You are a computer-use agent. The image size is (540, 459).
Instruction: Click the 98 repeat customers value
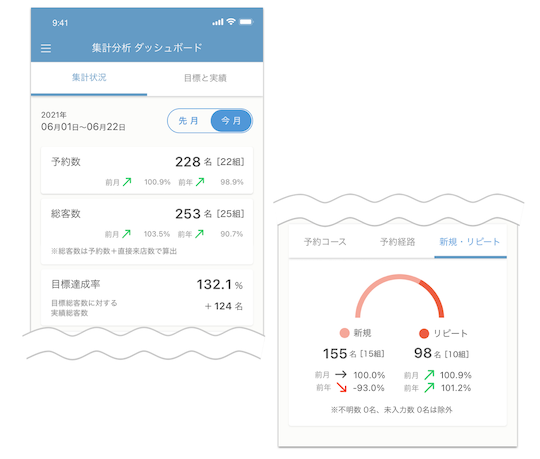(x=423, y=353)
